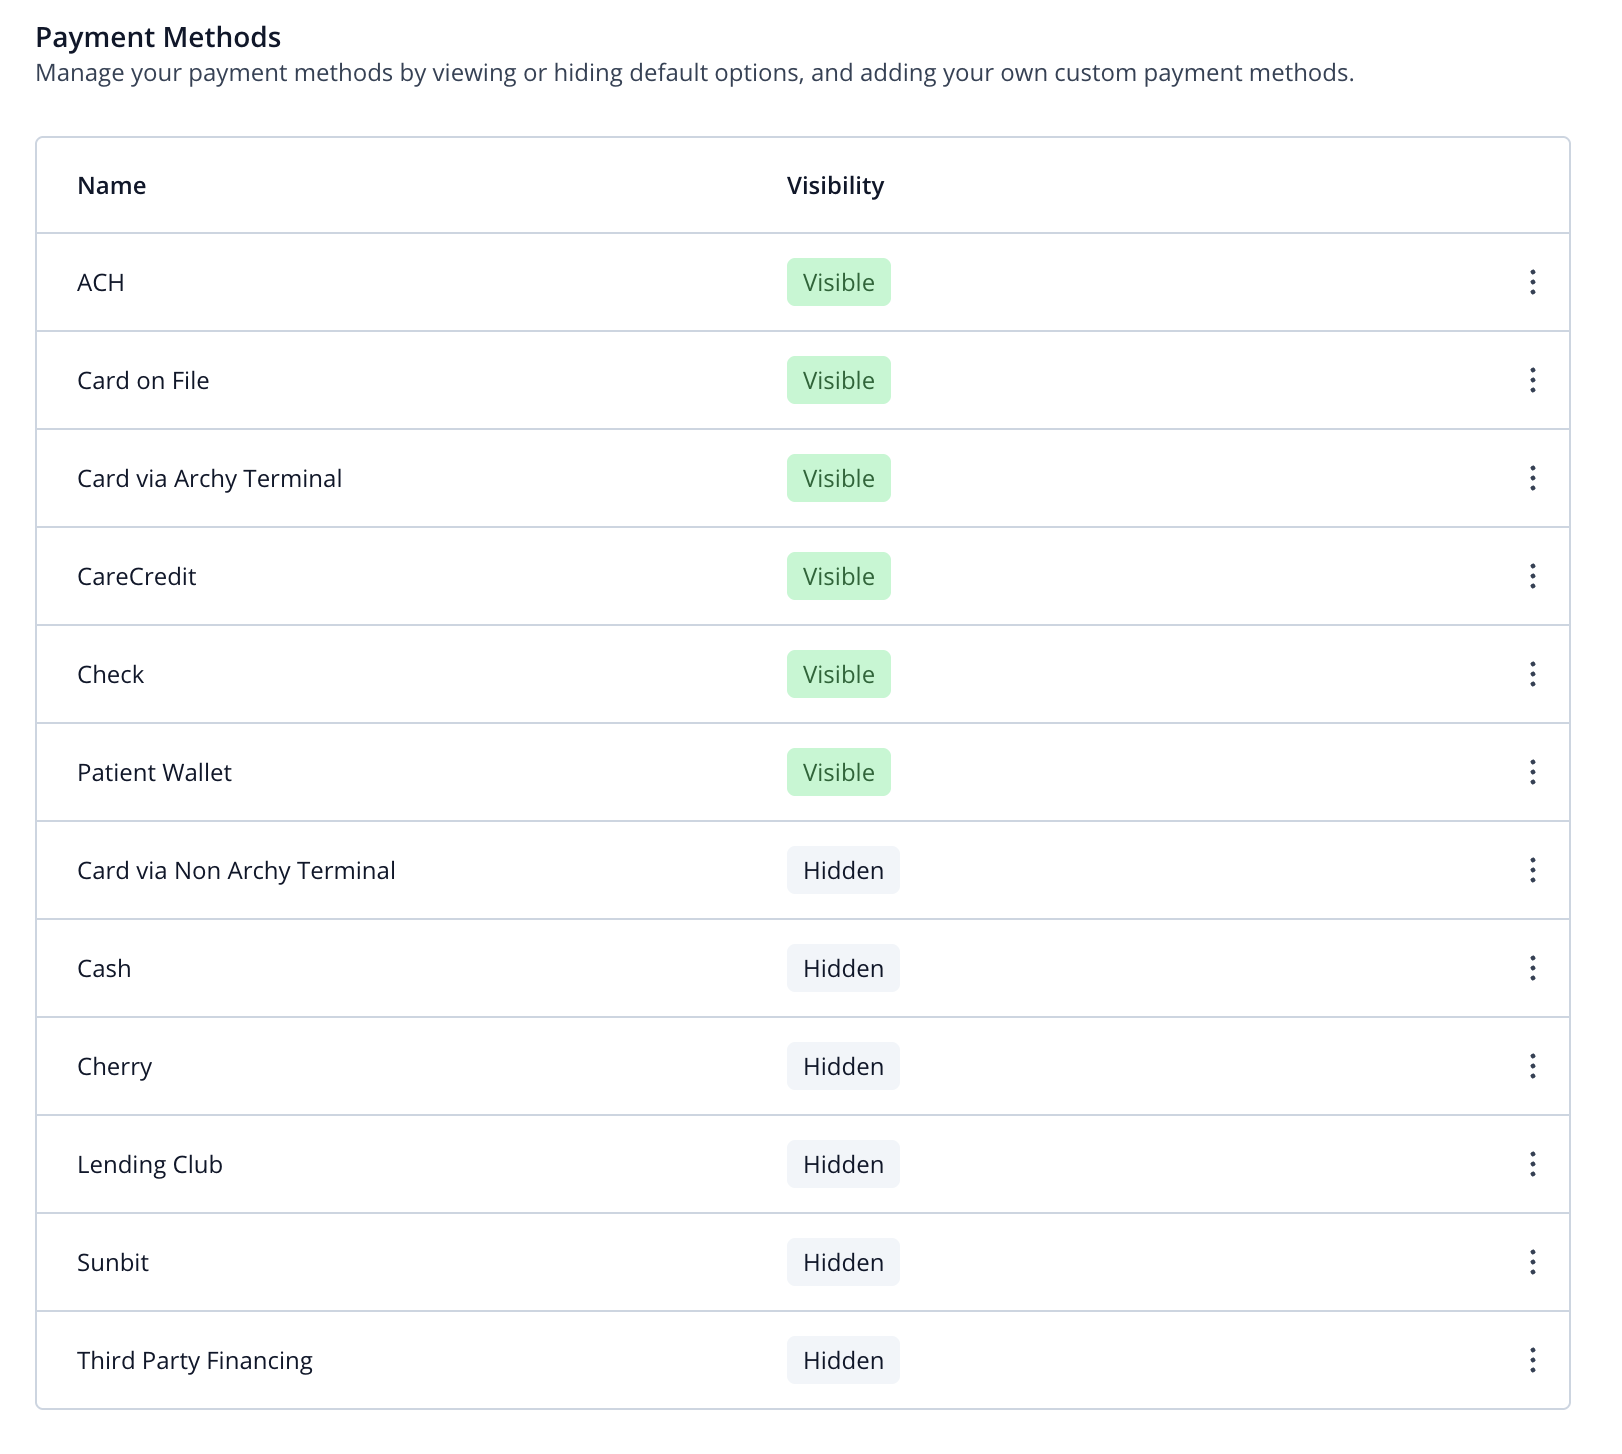Open the three-dot menu for ACH
This screenshot has width=1622, height=1454.
[x=1532, y=282]
